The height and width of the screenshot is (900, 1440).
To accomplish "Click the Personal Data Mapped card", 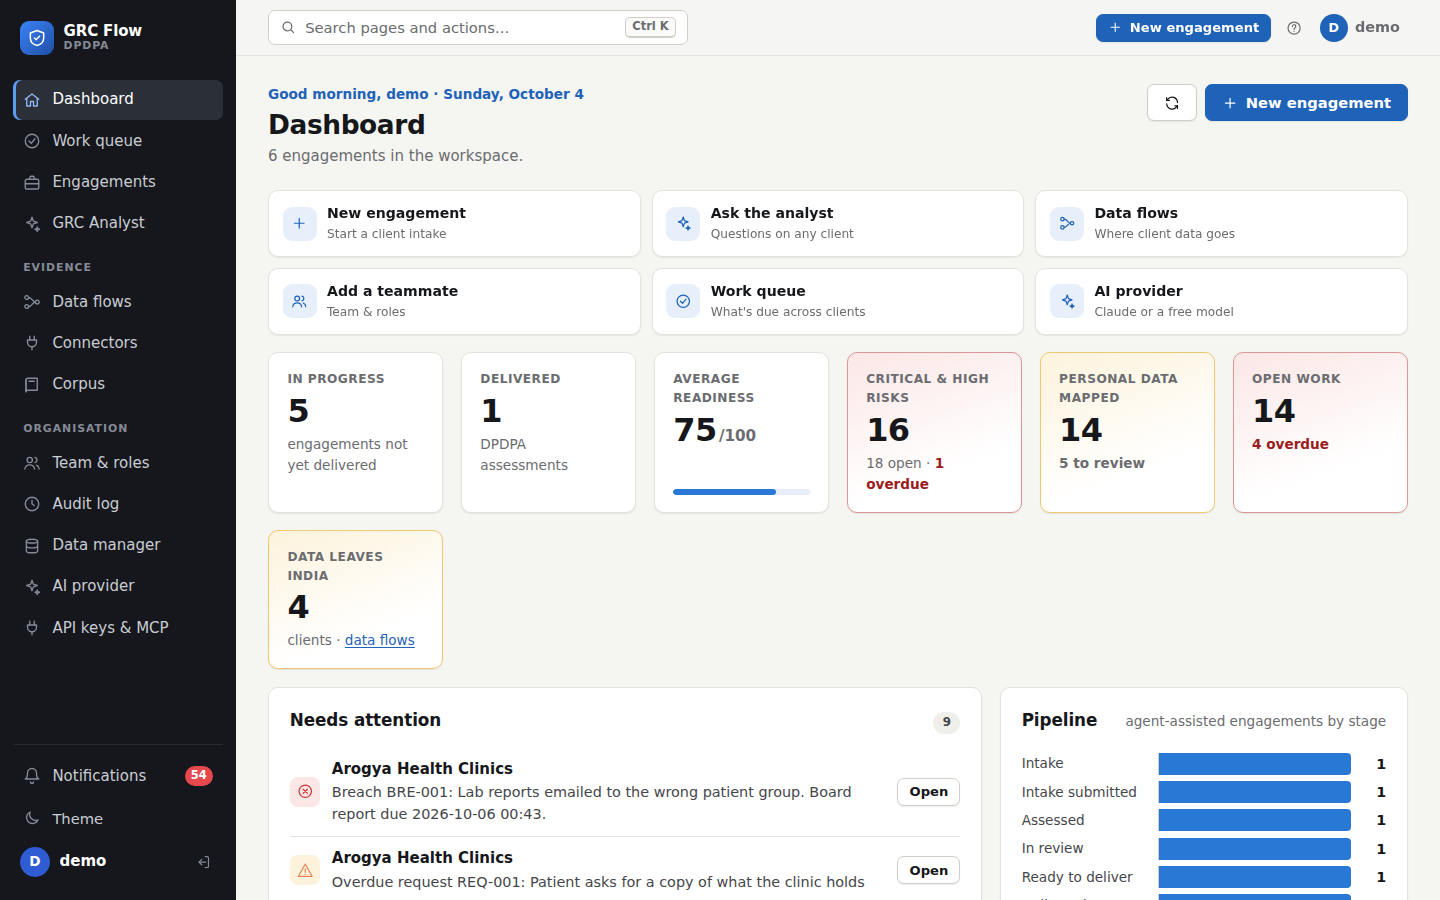I will point(1127,432).
